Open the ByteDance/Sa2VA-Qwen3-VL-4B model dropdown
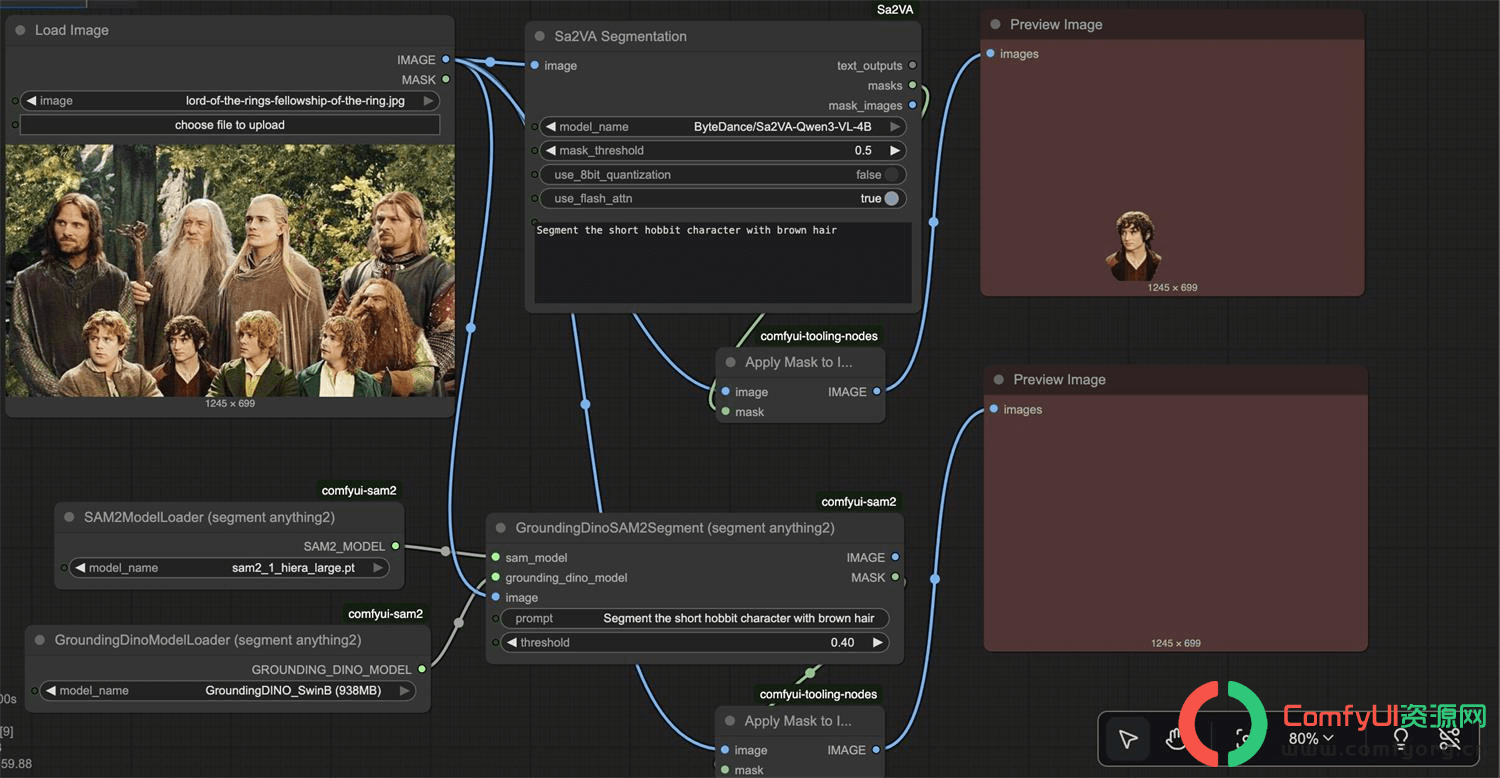The width and height of the screenshot is (1500, 778). [x=722, y=127]
